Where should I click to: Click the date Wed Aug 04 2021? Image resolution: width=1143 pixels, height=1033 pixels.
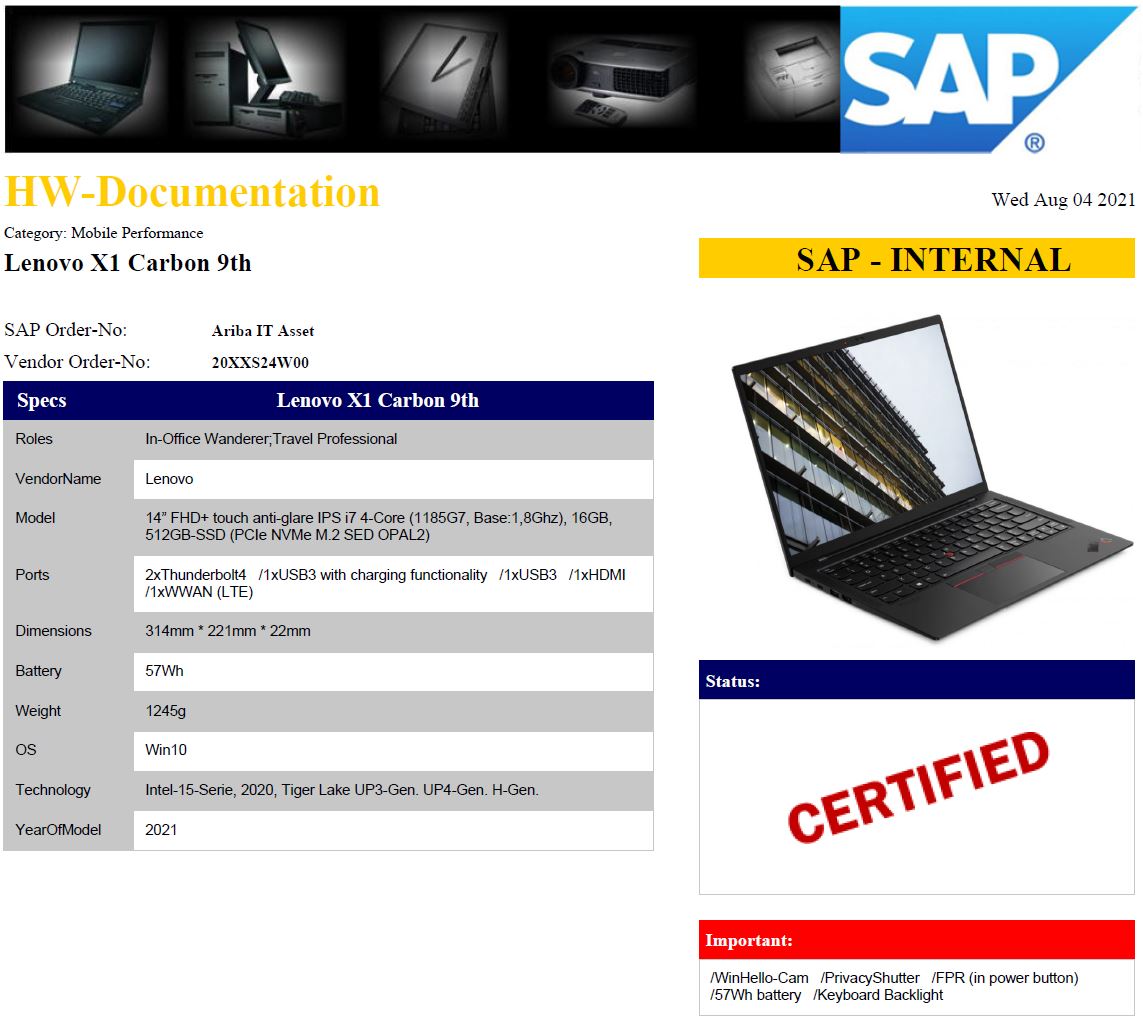[1063, 200]
